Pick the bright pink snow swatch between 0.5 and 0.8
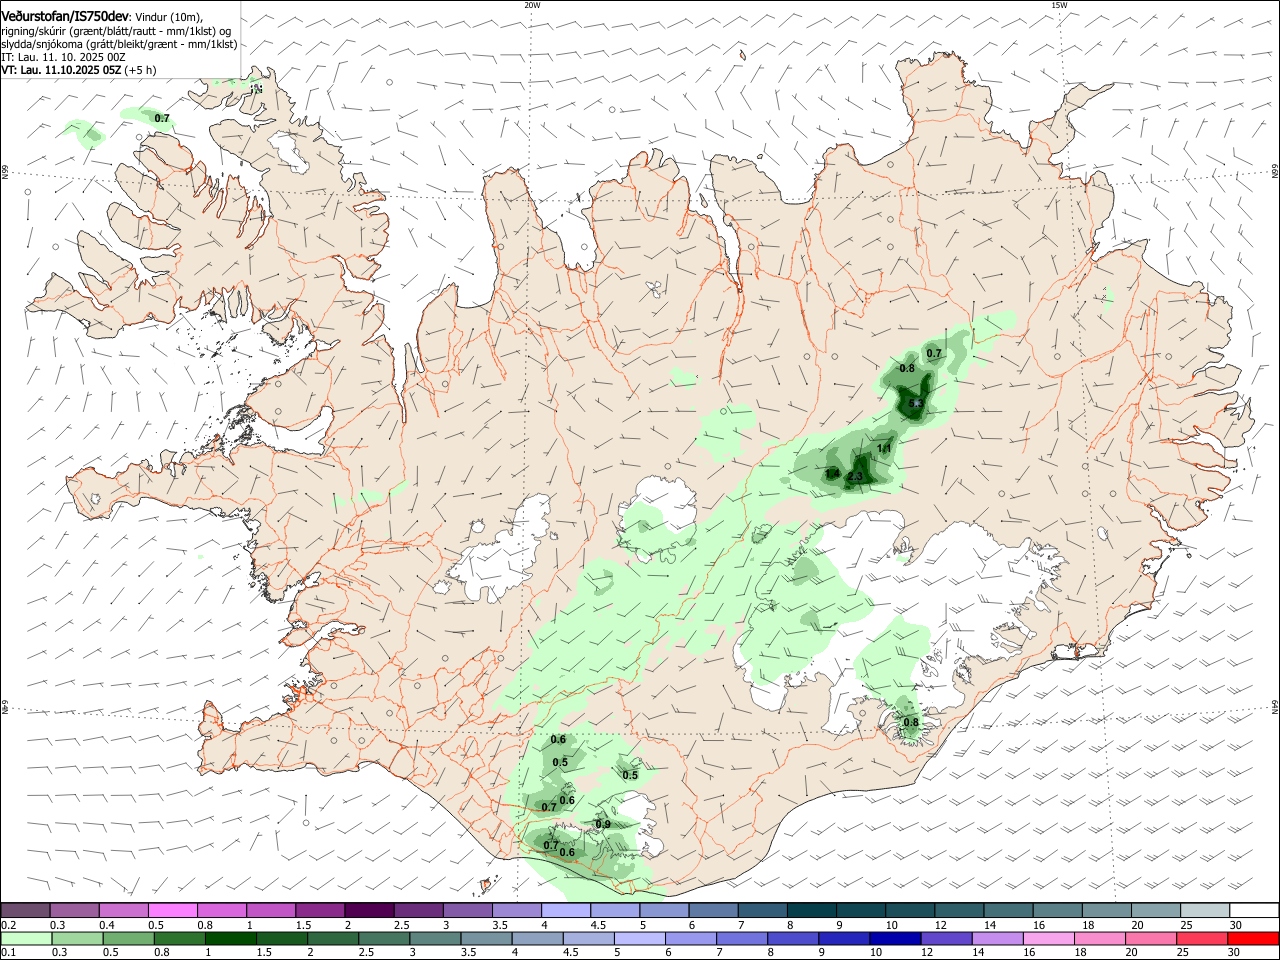Screen dimensions: 1280x960 coord(173,910)
